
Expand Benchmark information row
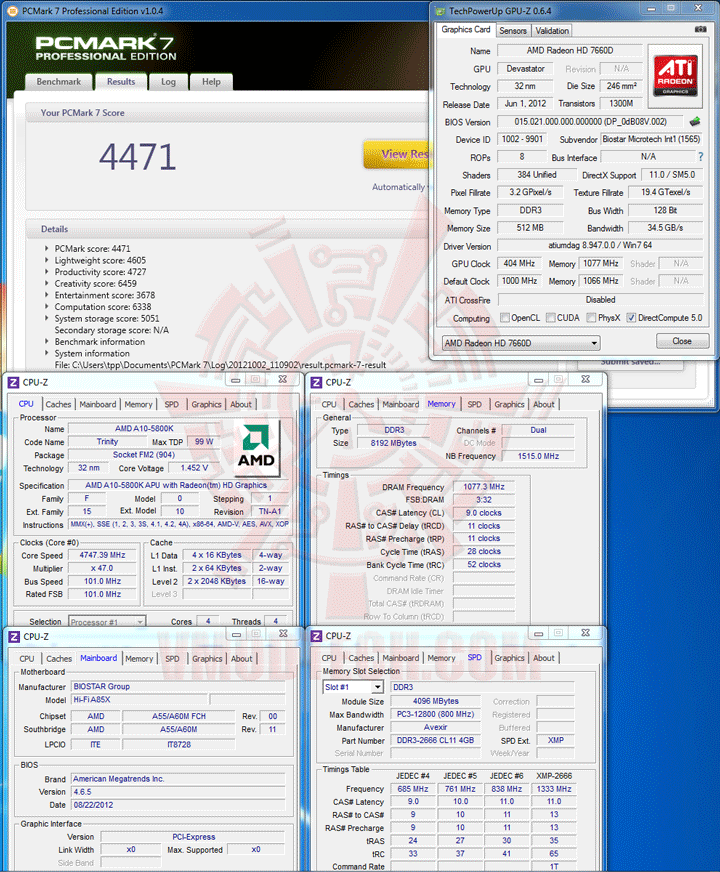[47, 341]
